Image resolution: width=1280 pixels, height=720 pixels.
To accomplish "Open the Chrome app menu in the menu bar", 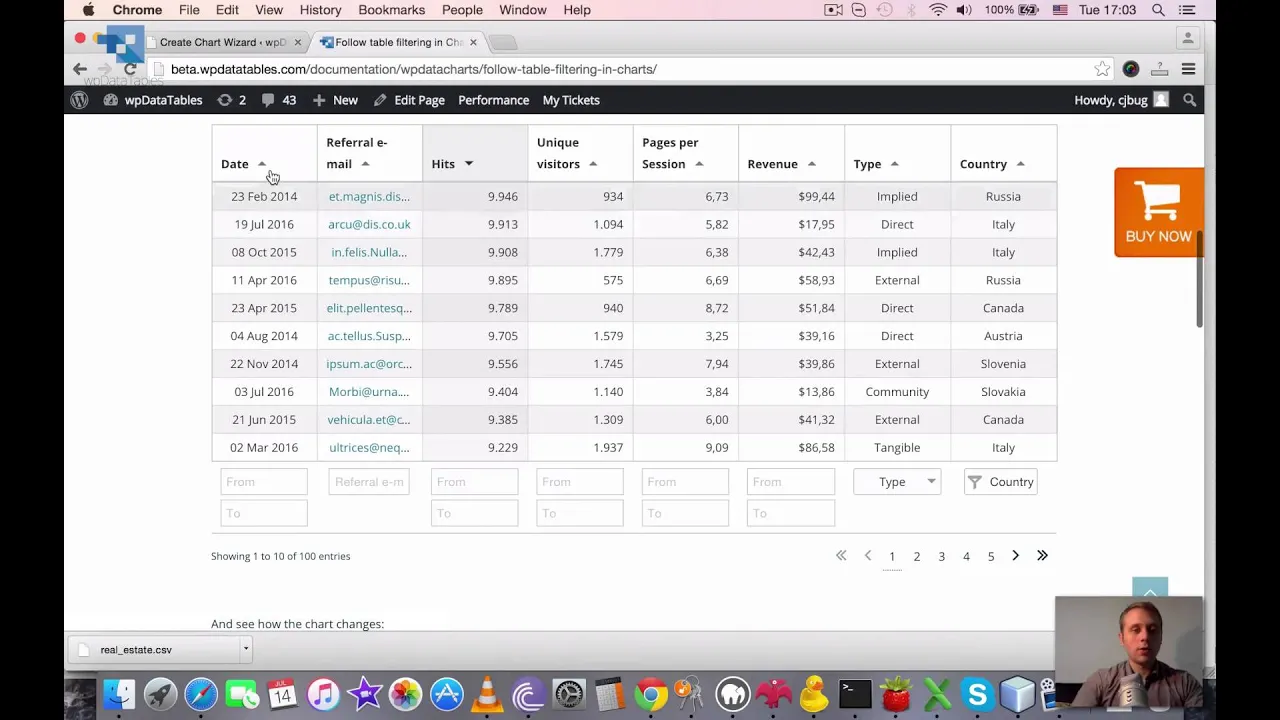I will tap(137, 10).
